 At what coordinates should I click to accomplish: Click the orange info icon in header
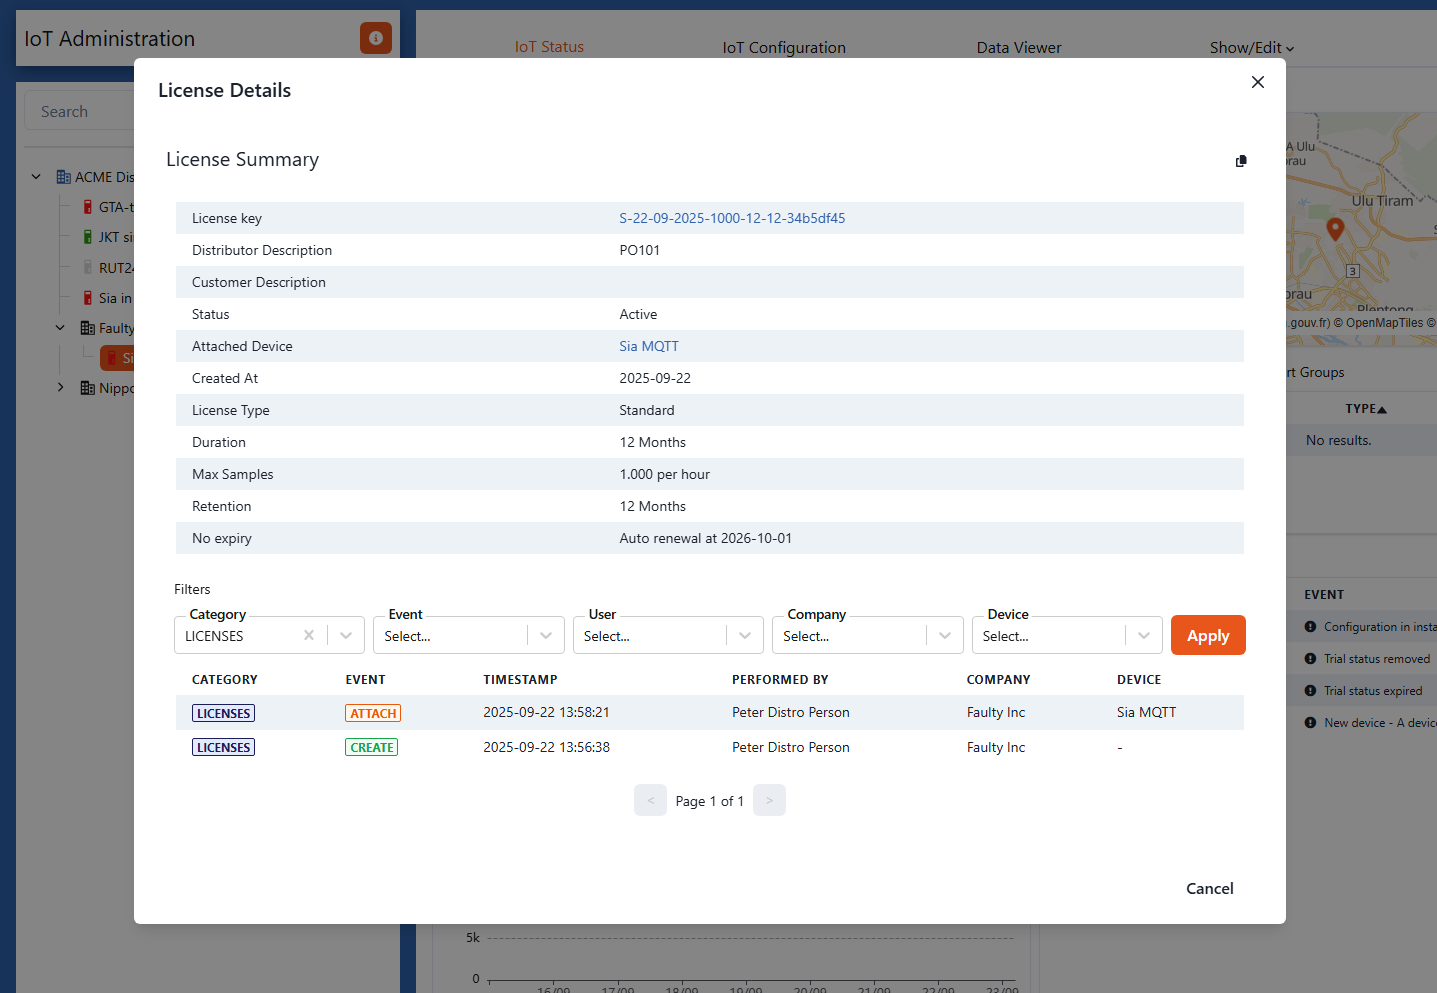(376, 38)
